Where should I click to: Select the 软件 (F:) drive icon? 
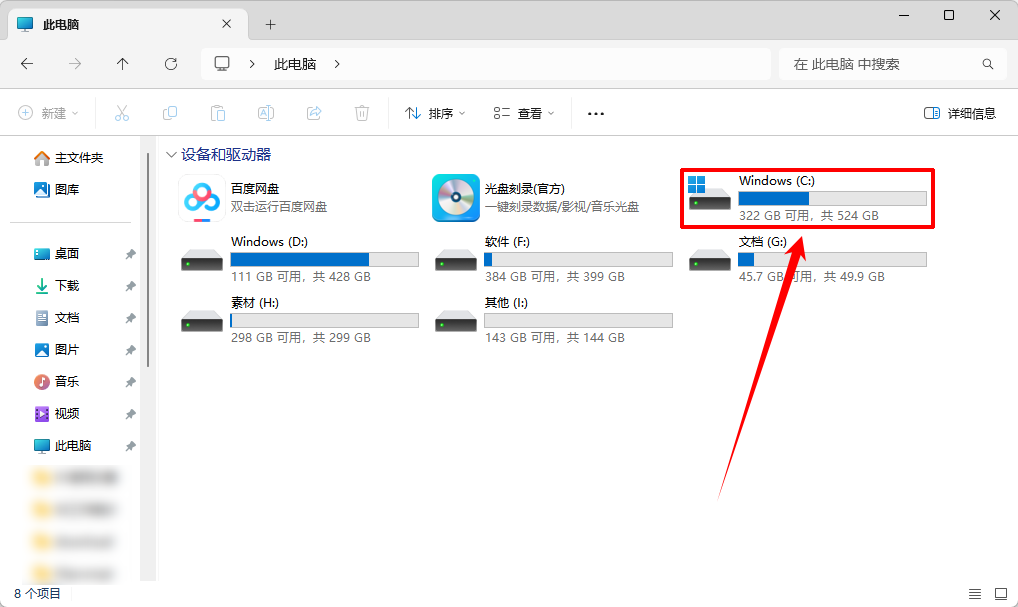[456, 260]
